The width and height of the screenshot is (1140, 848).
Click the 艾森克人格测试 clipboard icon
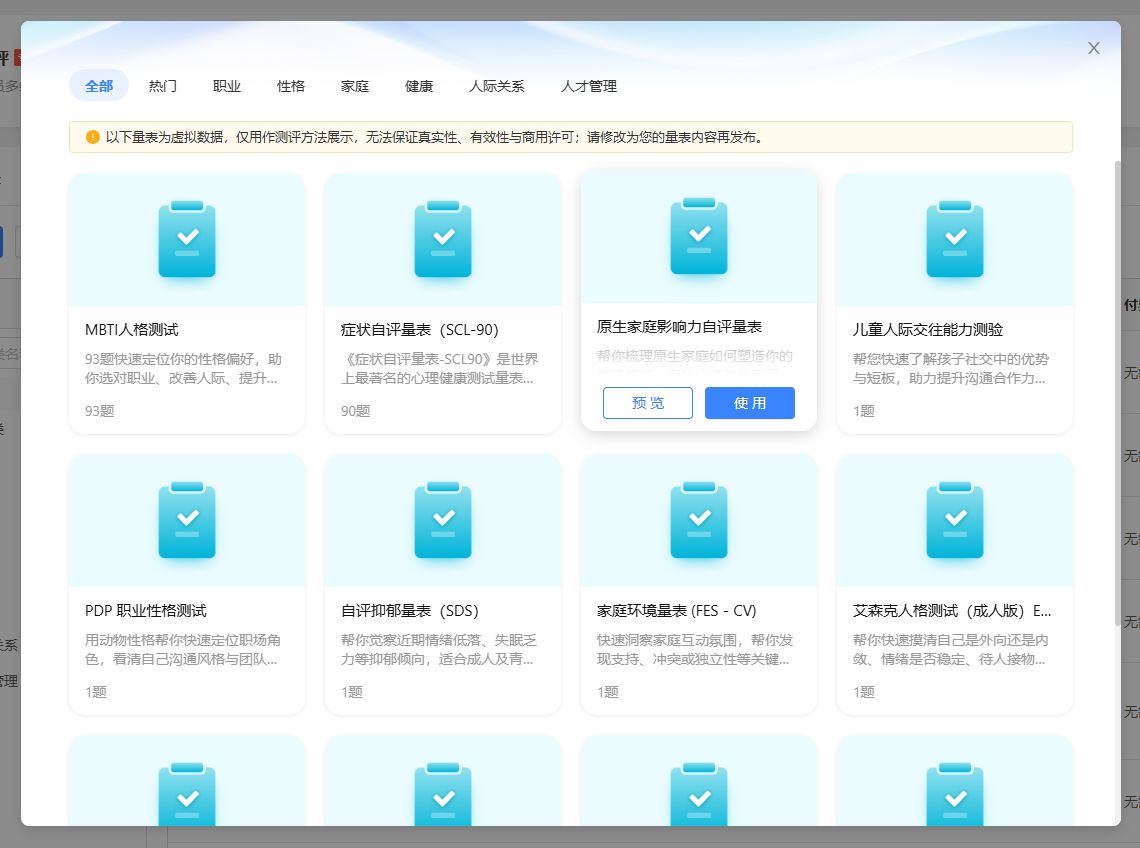click(955, 520)
